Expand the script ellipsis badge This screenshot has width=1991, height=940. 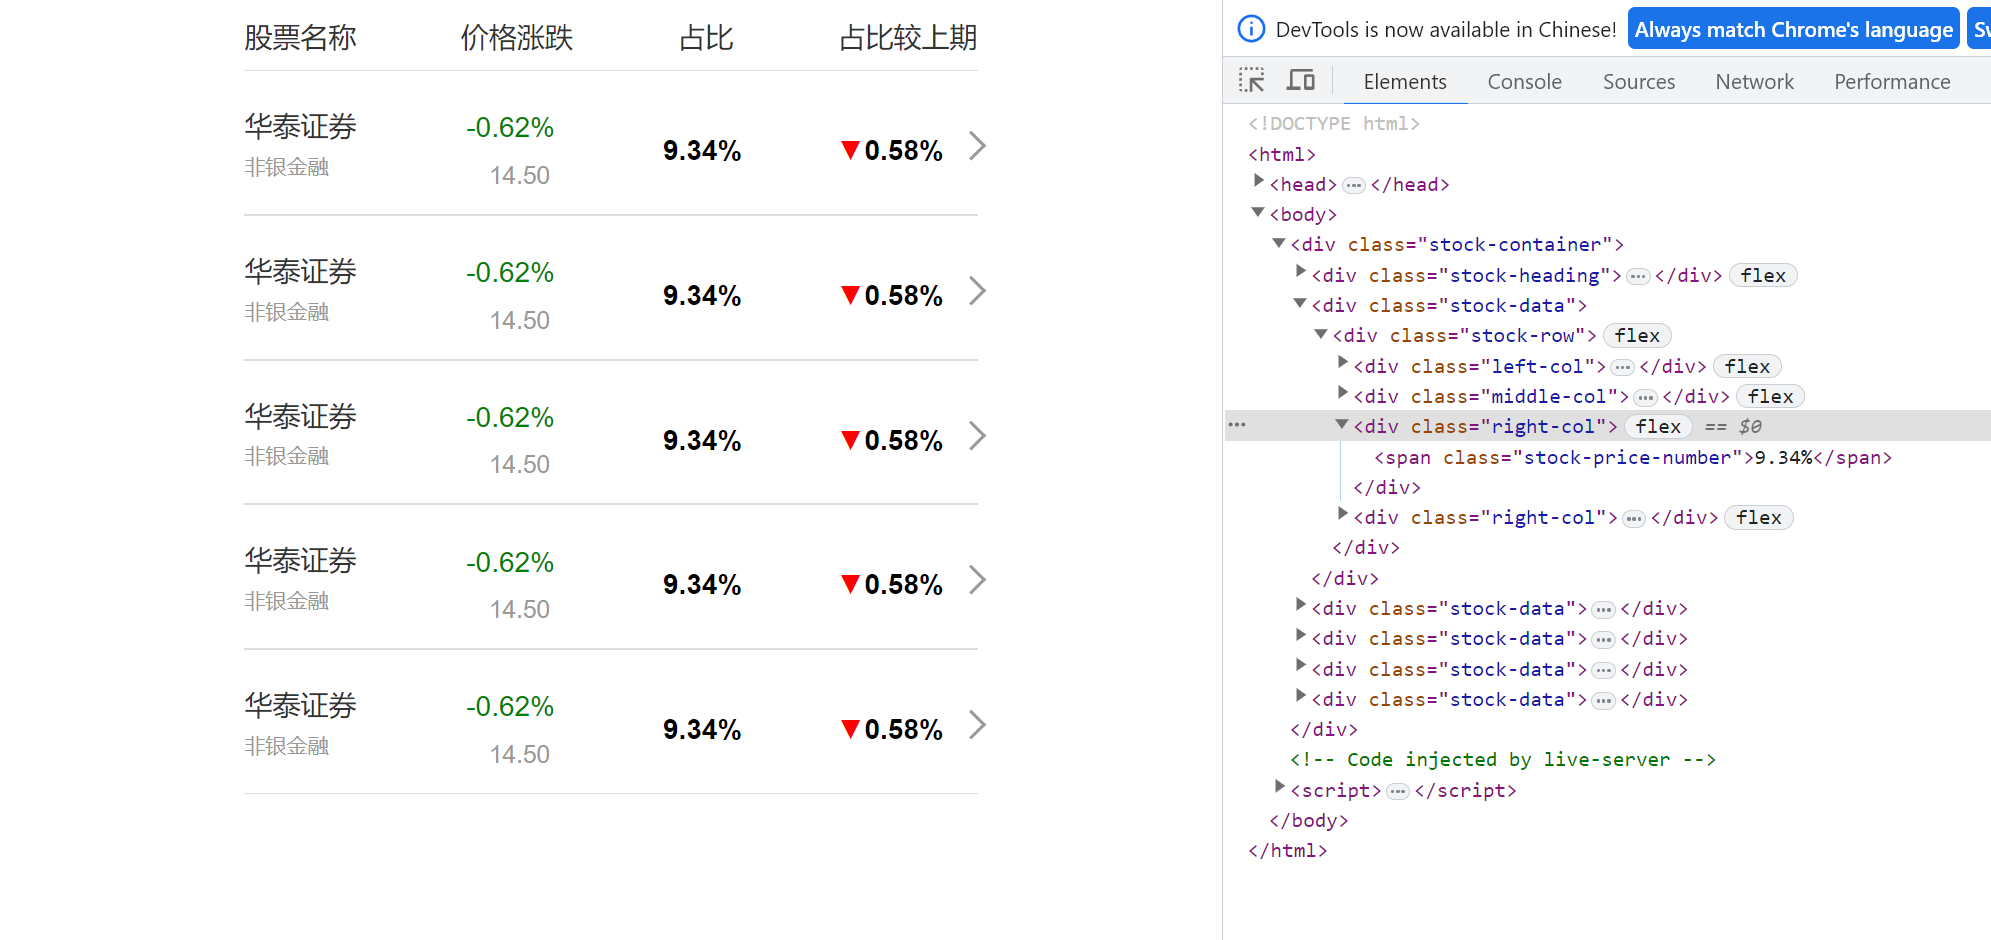point(1398,791)
